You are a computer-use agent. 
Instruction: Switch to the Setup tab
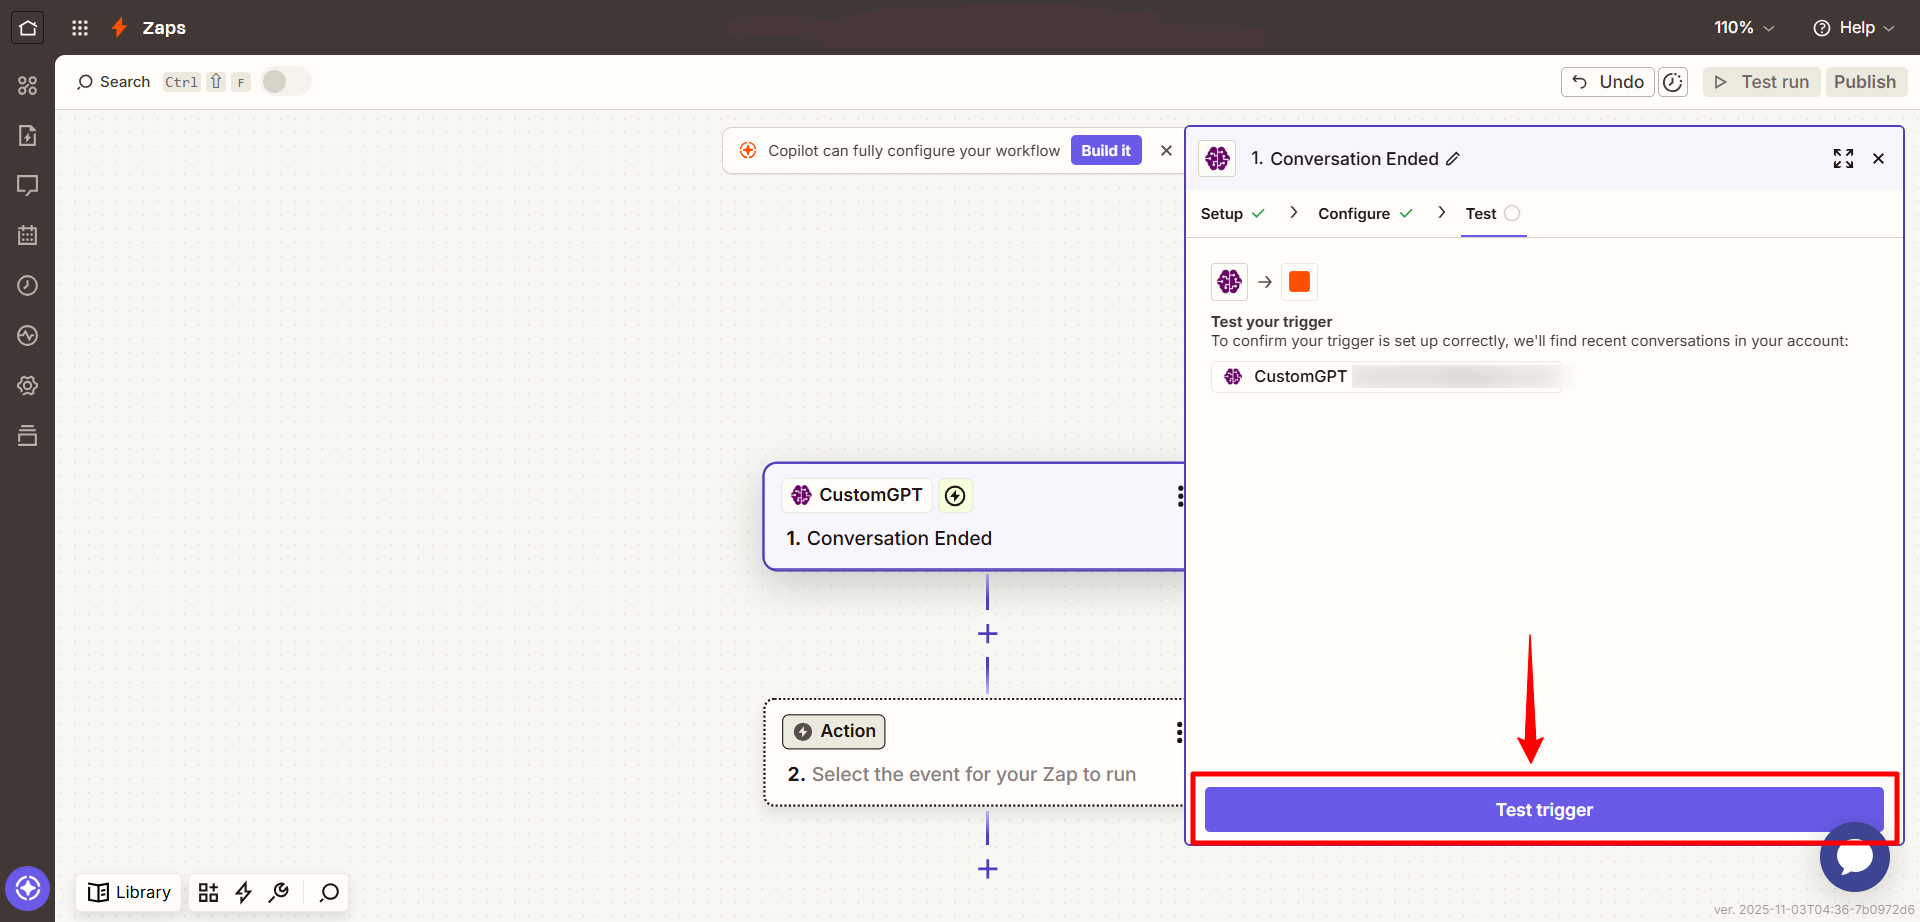tap(1233, 213)
